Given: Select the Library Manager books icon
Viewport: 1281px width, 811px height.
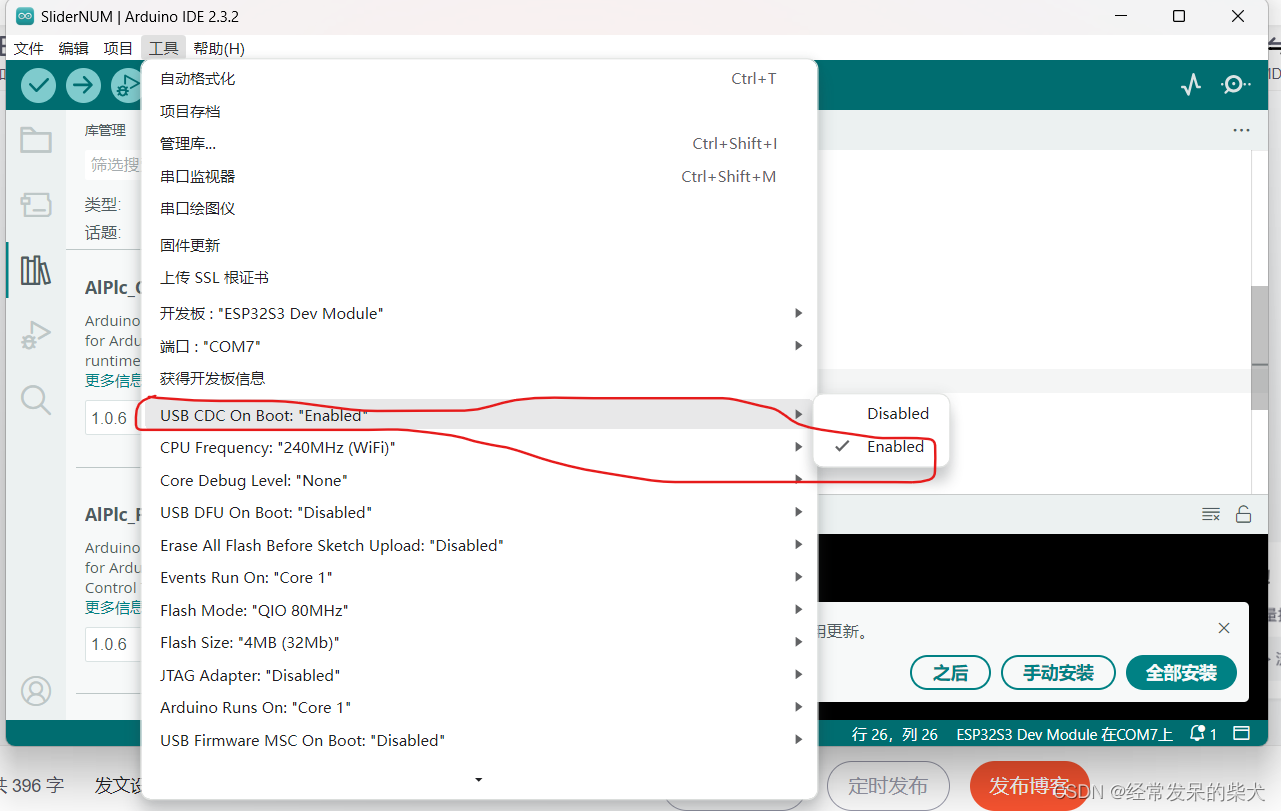Looking at the screenshot, I should 36,270.
